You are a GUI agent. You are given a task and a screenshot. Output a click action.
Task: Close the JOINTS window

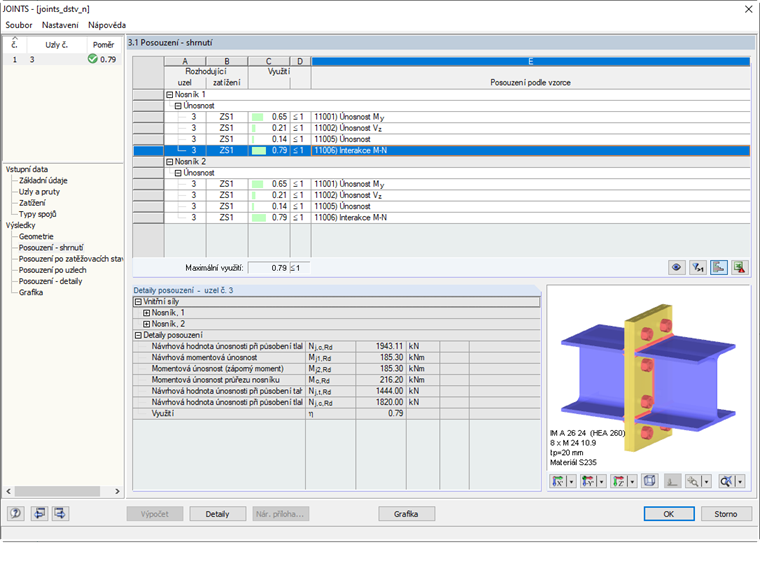[749, 9]
